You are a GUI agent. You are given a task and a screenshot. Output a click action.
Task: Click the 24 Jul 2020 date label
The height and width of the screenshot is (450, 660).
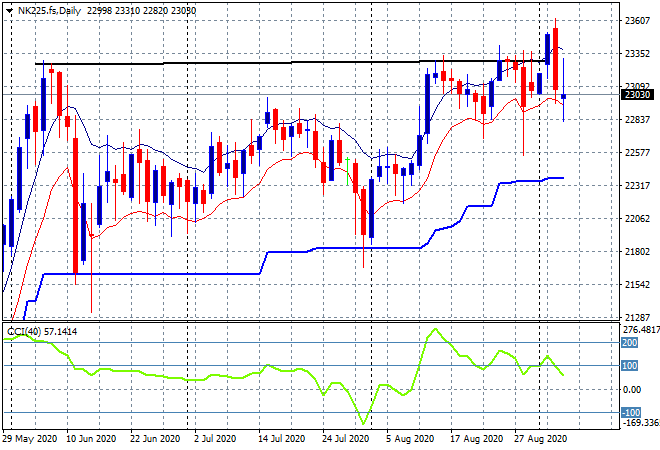pyautogui.click(x=345, y=439)
